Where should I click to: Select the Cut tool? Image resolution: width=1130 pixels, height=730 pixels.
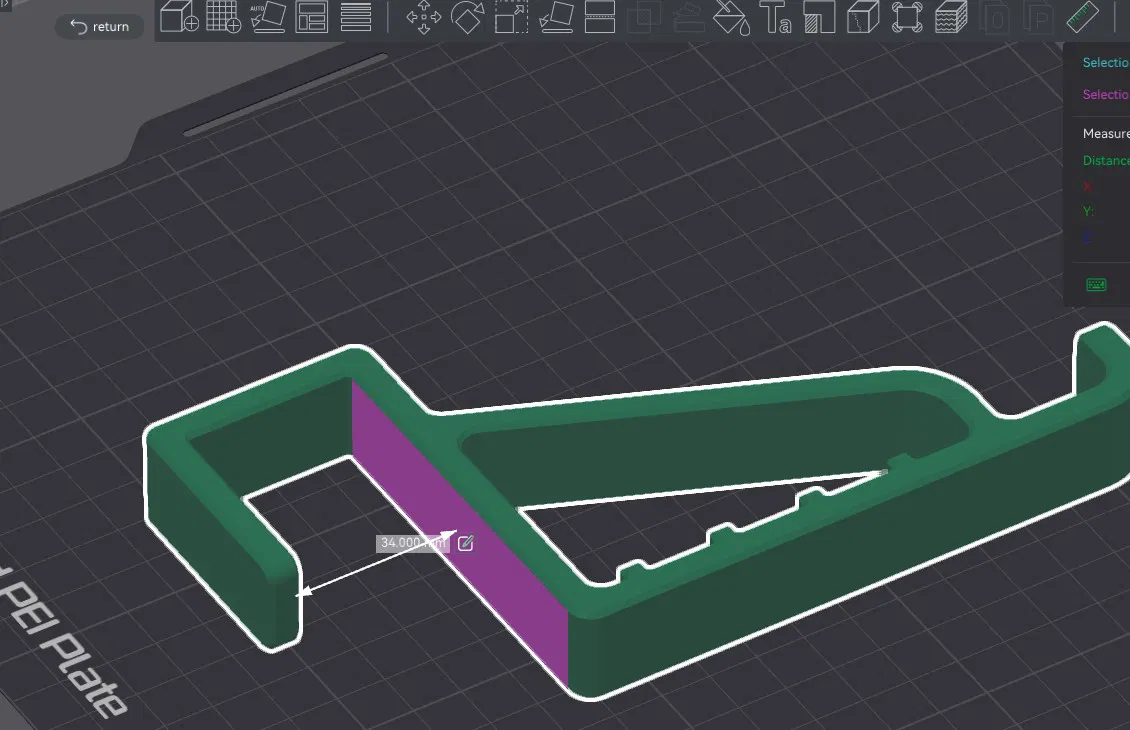pyautogui.click(x=600, y=17)
